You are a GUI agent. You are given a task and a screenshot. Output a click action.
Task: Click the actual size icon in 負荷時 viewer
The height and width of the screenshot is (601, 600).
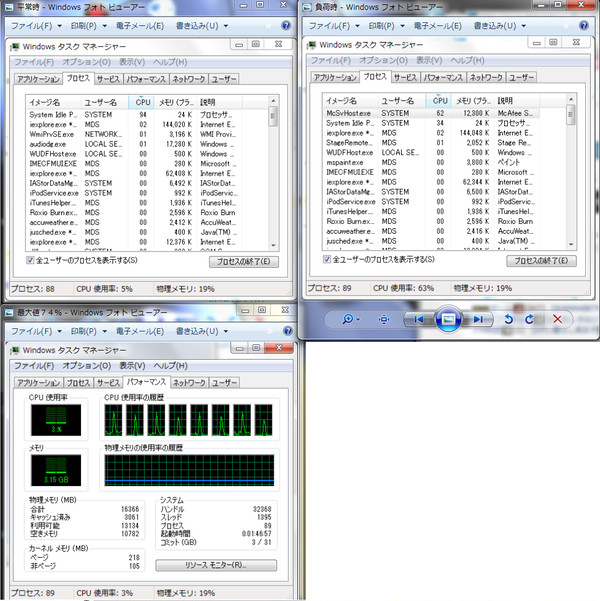coord(384,319)
